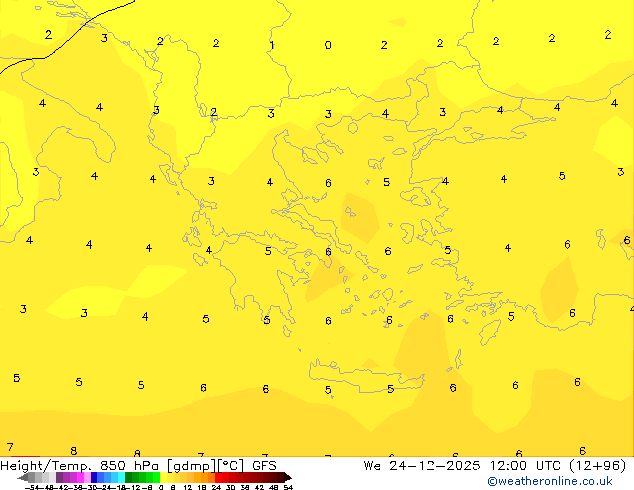Click the "[gdmp]" unit label

click(x=192, y=466)
